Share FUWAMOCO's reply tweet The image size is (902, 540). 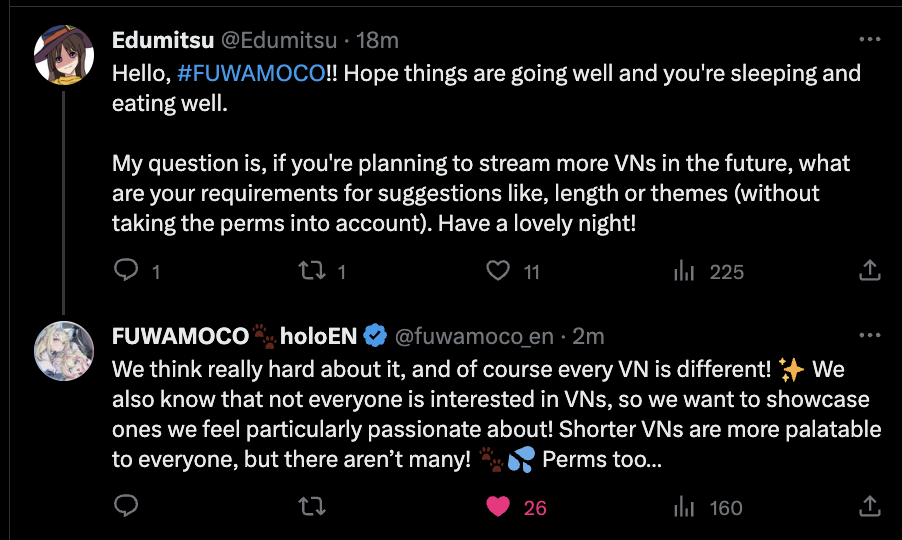pyautogui.click(x=870, y=507)
